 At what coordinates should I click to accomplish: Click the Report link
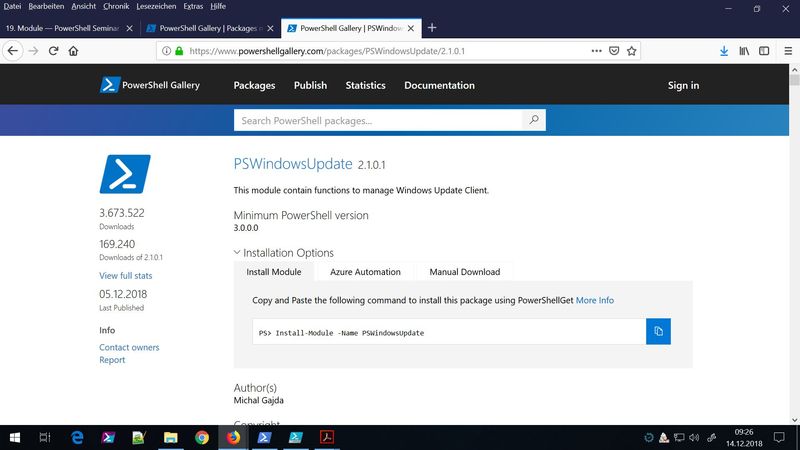coord(112,360)
